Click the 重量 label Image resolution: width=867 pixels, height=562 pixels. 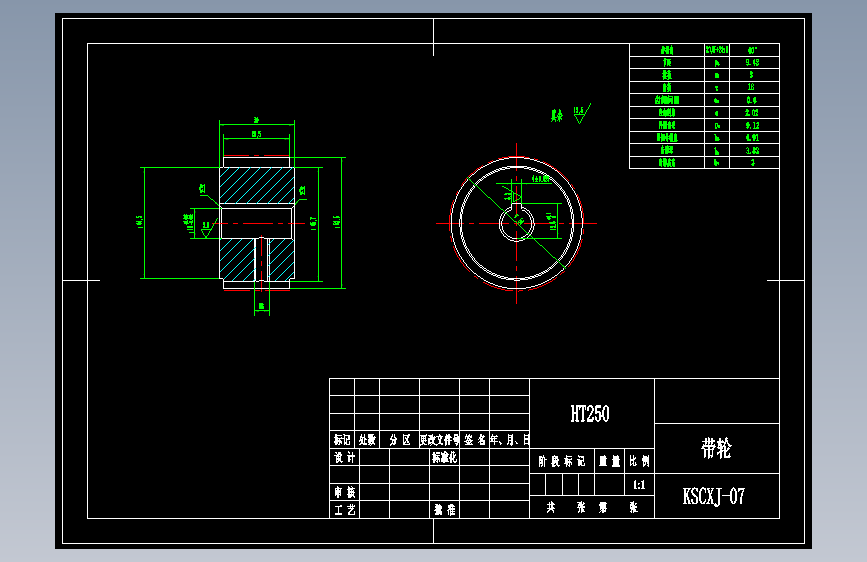click(610, 461)
